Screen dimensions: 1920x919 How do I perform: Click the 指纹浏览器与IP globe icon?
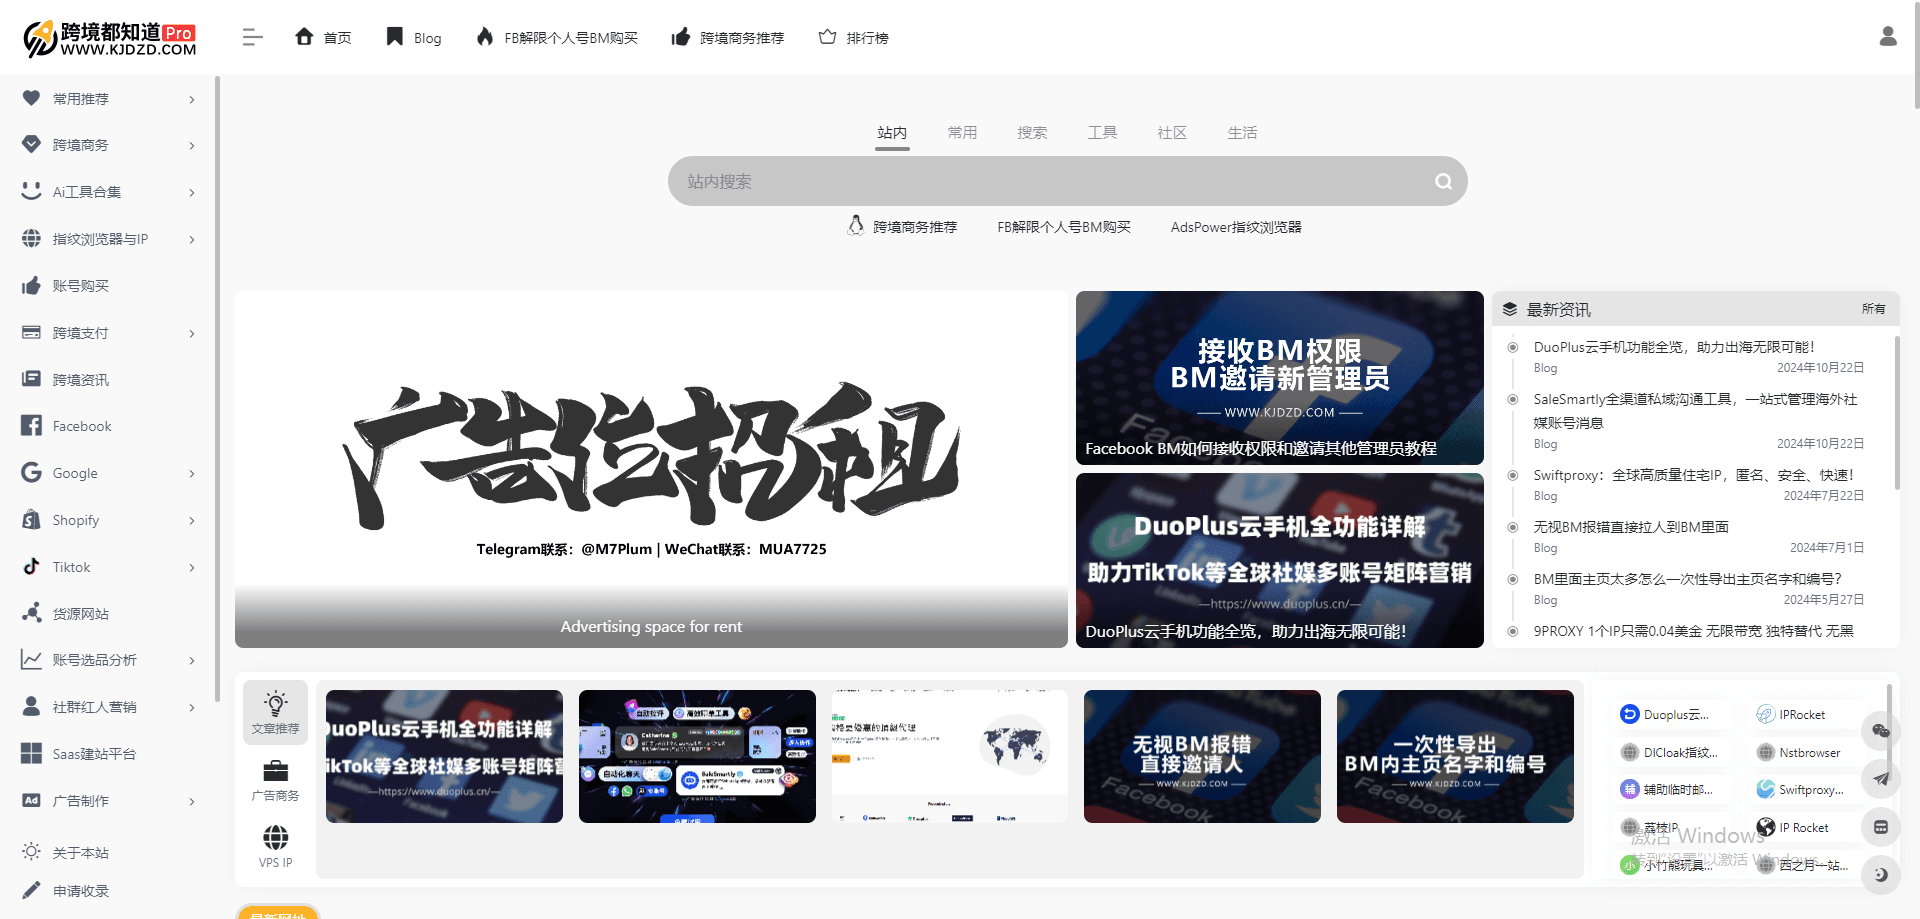point(32,238)
